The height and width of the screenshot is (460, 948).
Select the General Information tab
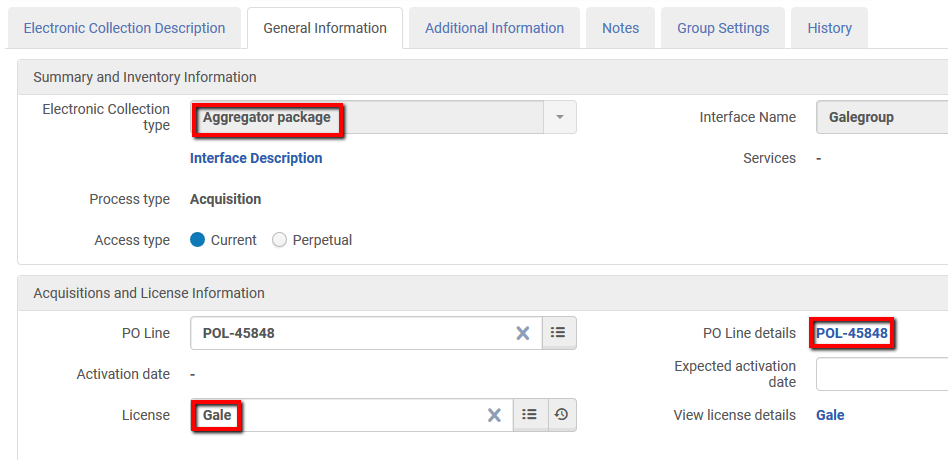325,28
